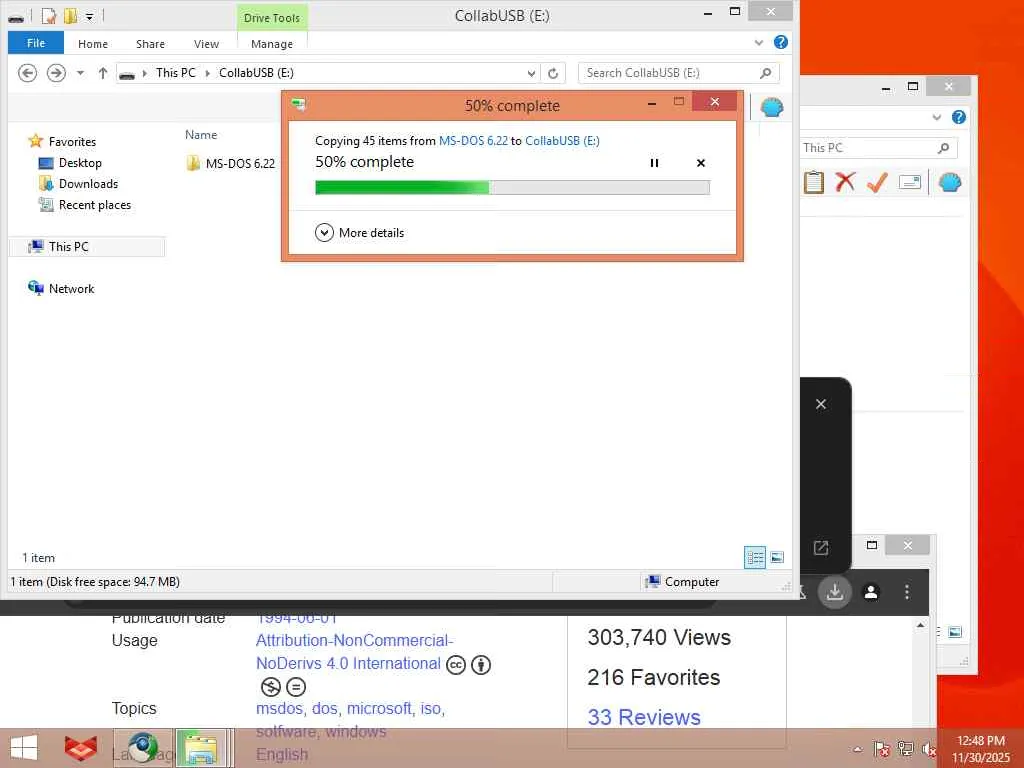This screenshot has width=1024, height=768.
Task: Open the recent locations dropdown arrow
Action: tap(80, 73)
